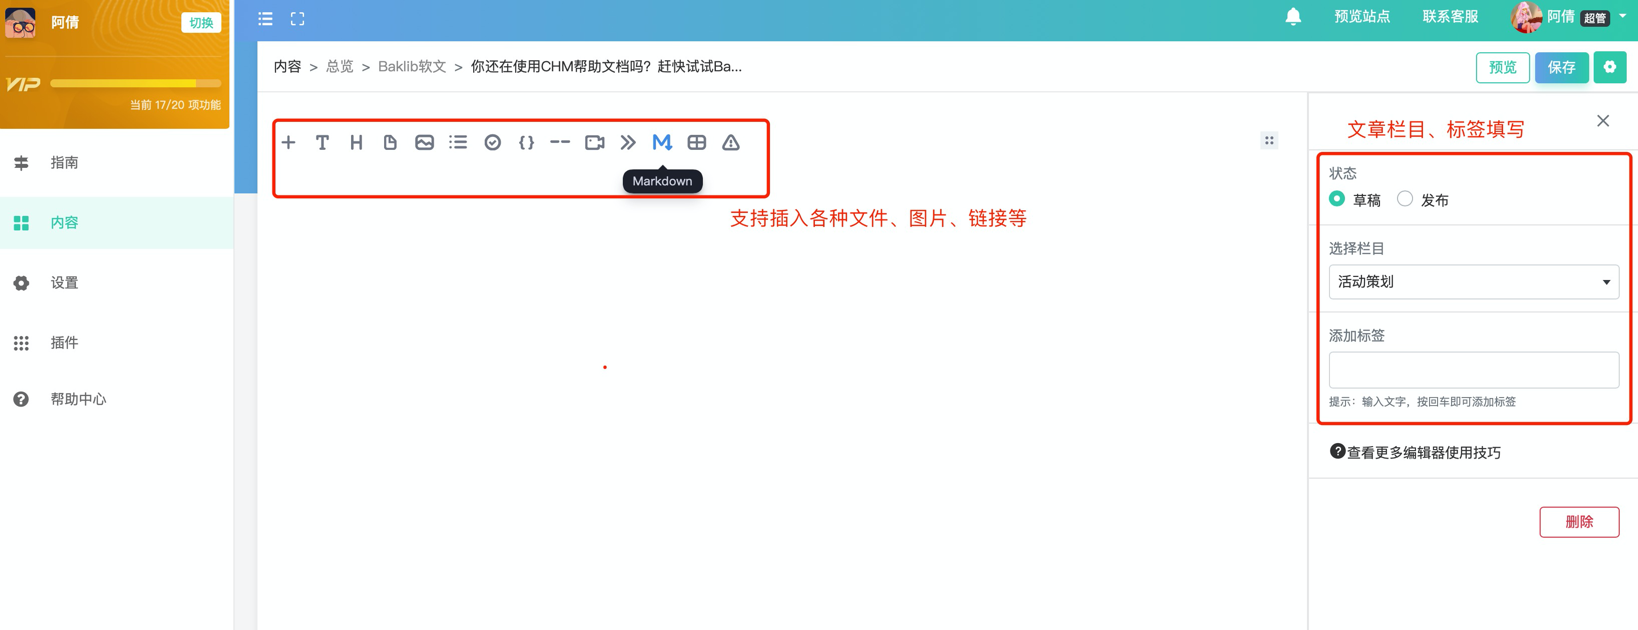This screenshot has height=630, width=1638.
Task: Insert a file attachment icon
Action: pyautogui.click(x=390, y=143)
